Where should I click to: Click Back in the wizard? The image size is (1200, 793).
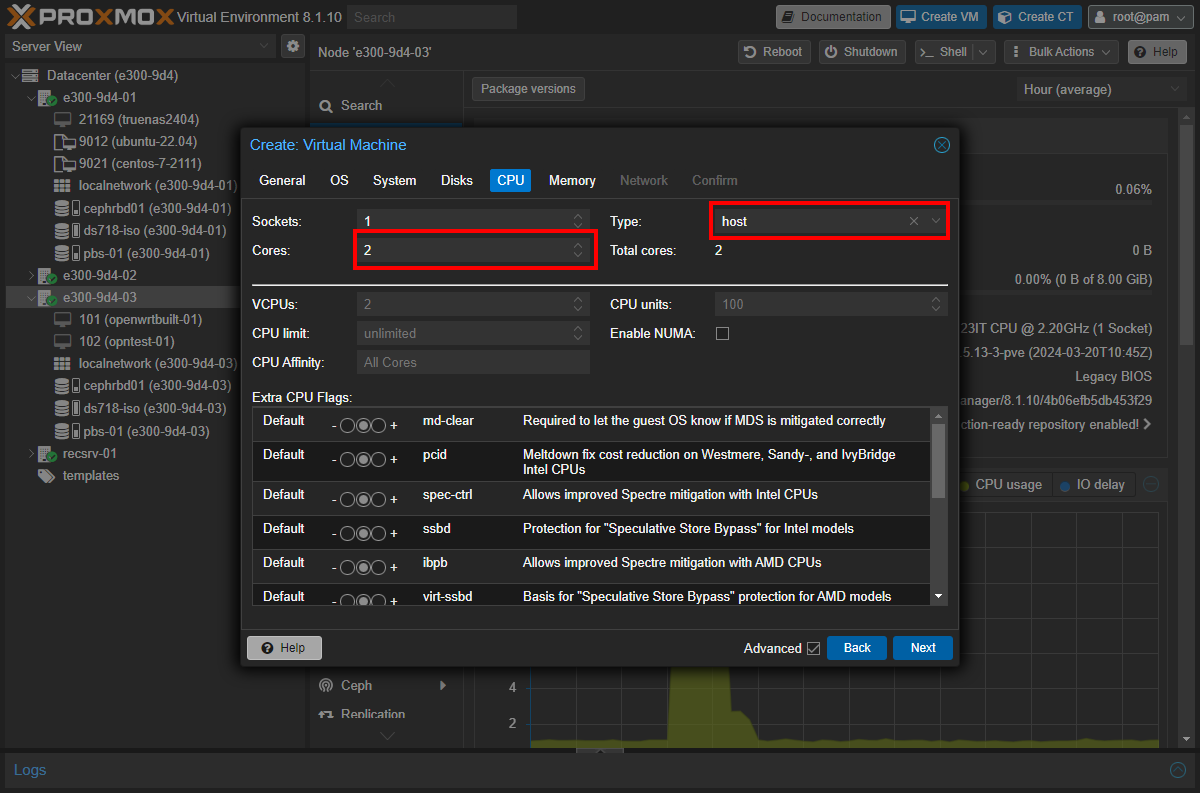[857, 648]
